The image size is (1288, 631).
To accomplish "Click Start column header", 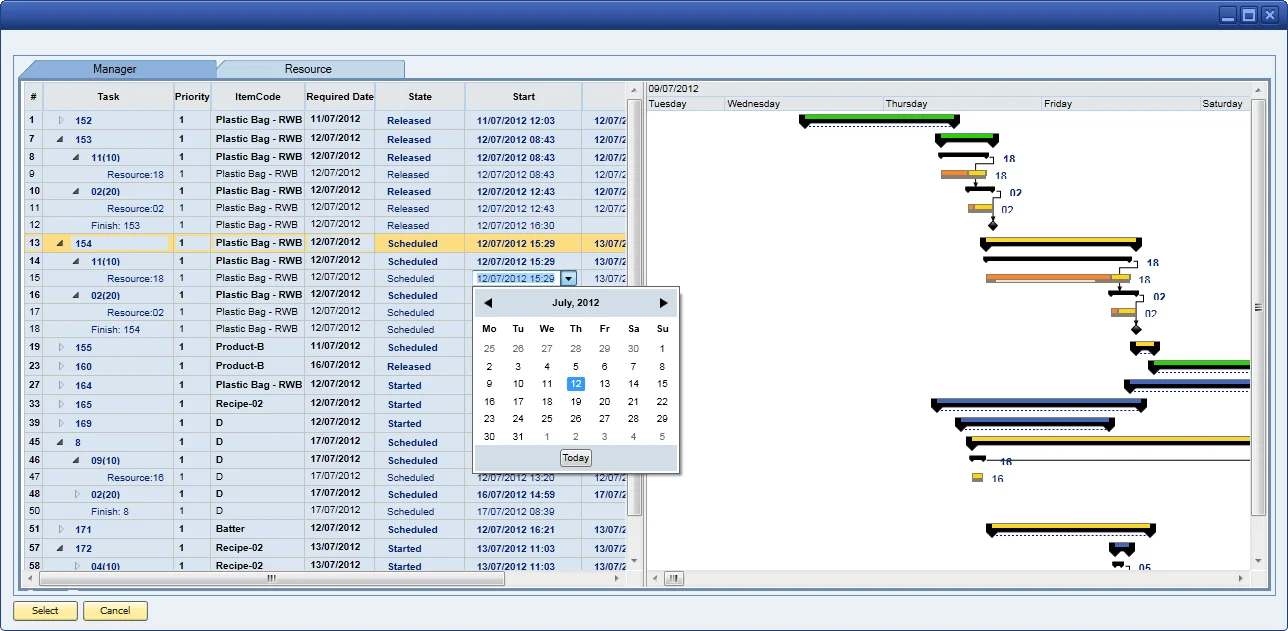I will (x=524, y=97).
